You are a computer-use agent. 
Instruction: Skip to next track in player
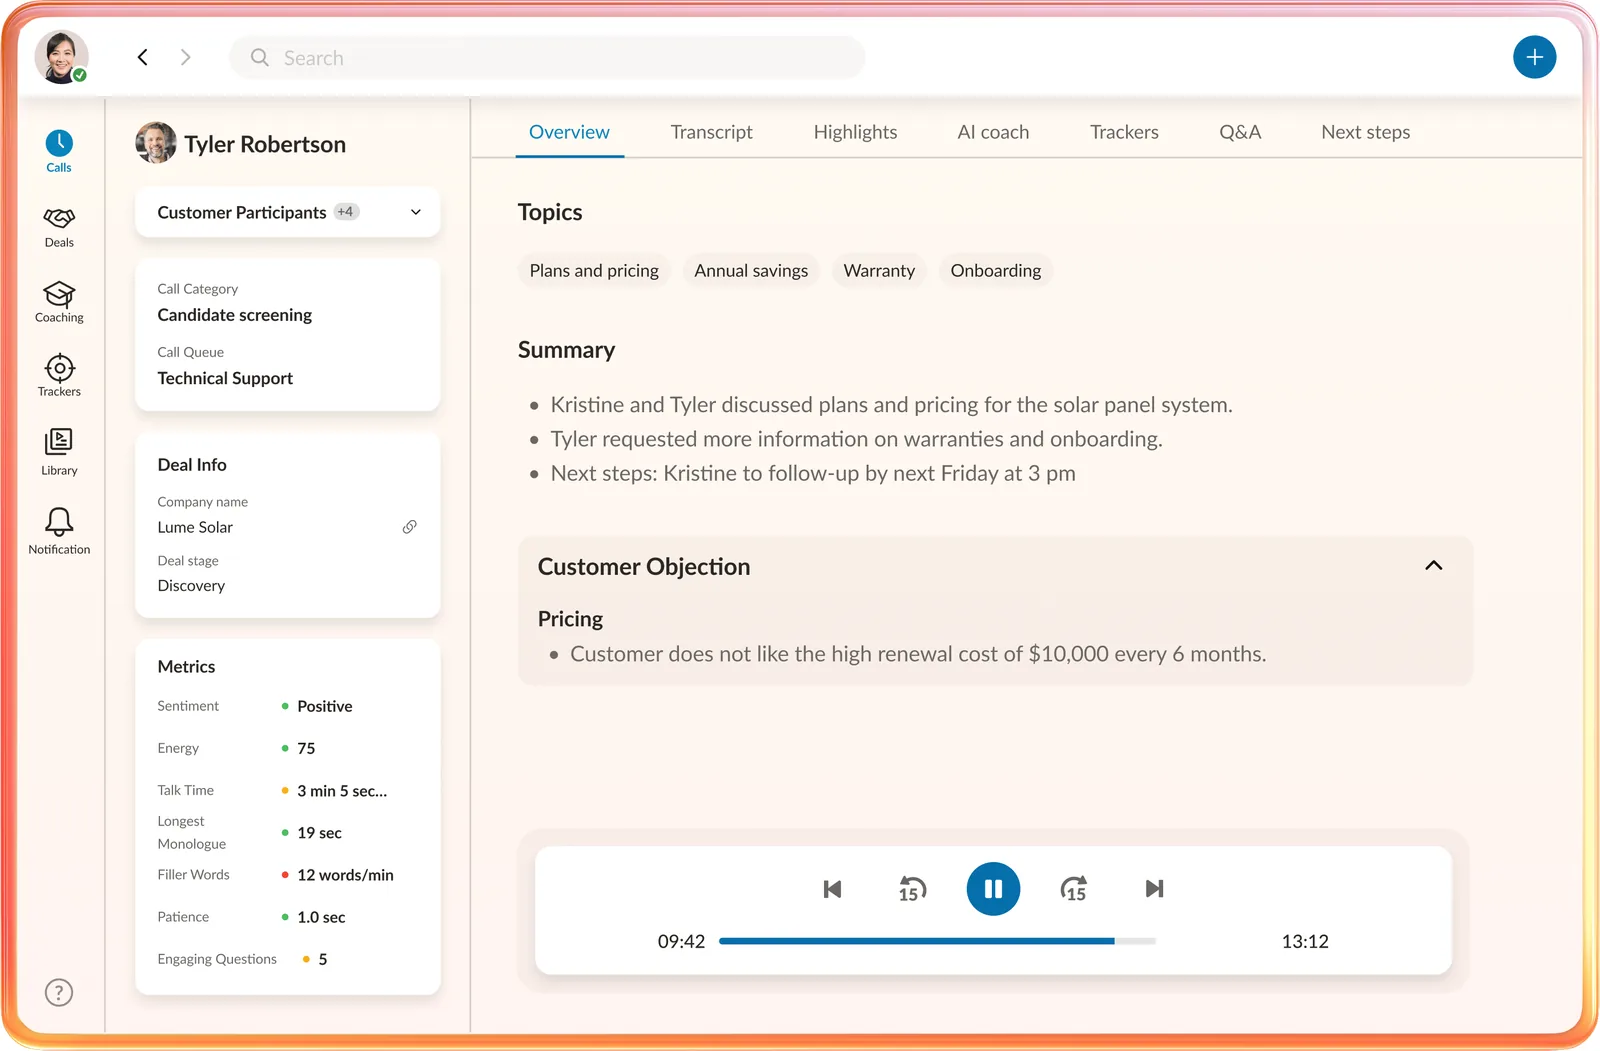(x=1154, y=889)
